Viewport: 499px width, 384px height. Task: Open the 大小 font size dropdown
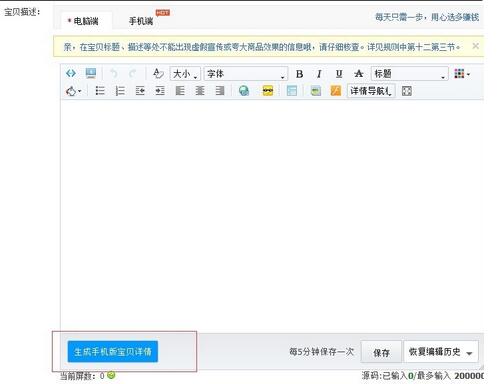[x=185, y=74]
